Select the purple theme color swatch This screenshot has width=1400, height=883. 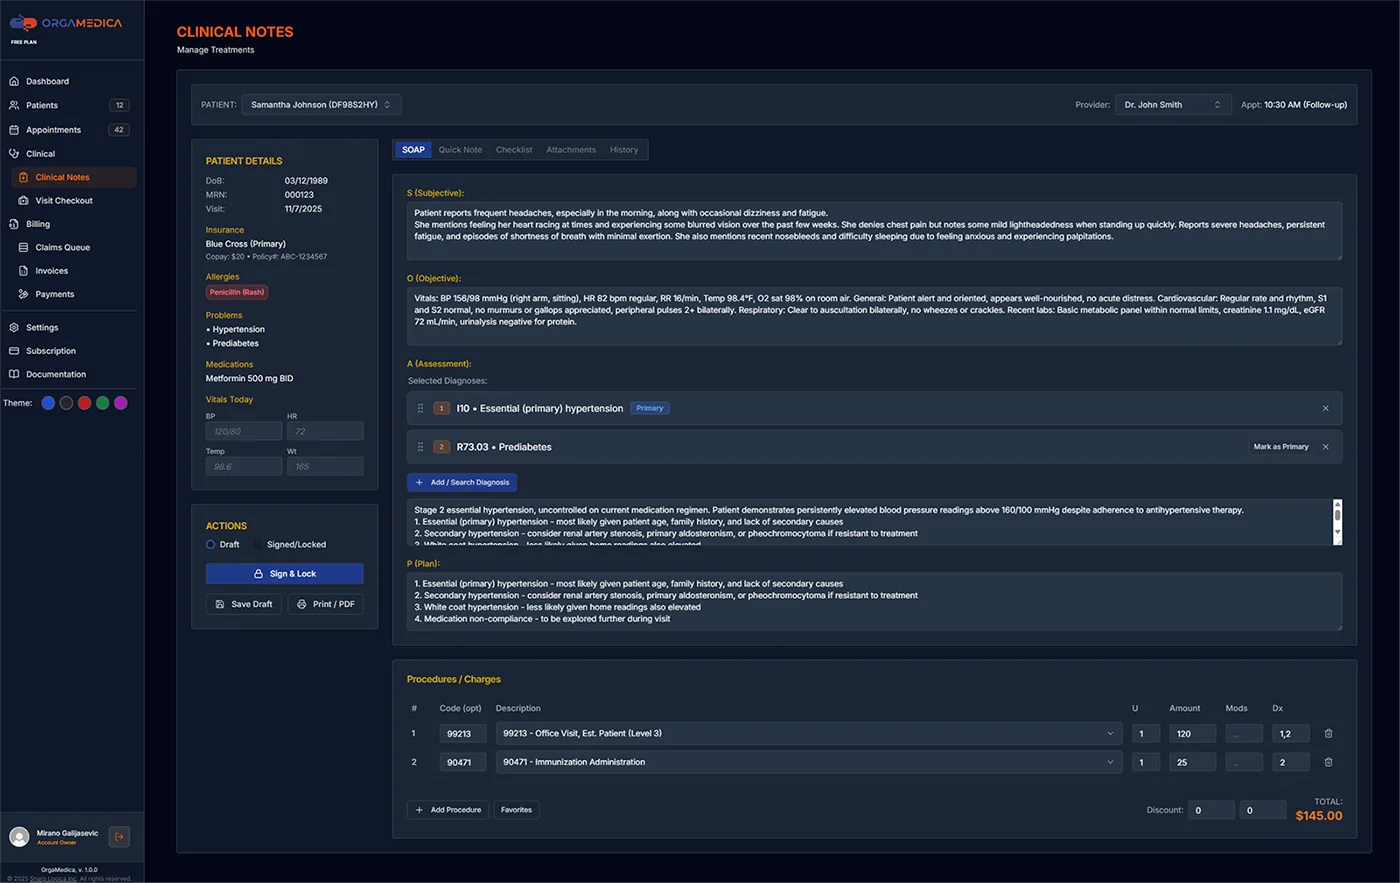click(122, 402)
